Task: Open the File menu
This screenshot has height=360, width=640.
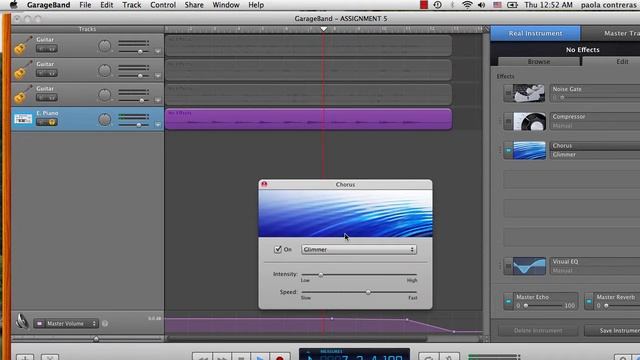Action: tap(85, 5)
